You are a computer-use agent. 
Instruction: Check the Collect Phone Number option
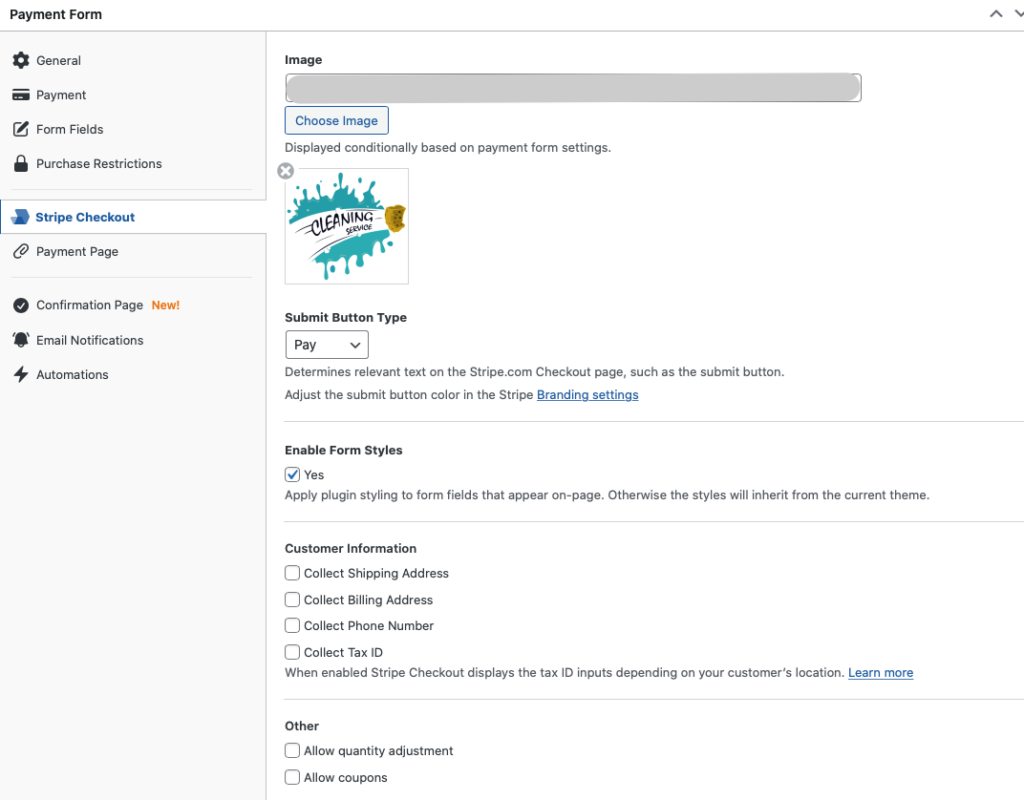click(x=293, y=625)
